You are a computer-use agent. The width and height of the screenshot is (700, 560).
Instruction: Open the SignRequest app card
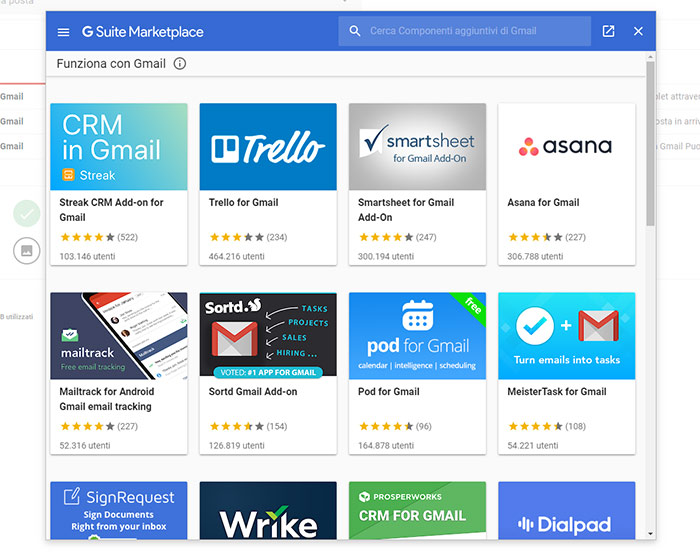(x=119, y=510)
